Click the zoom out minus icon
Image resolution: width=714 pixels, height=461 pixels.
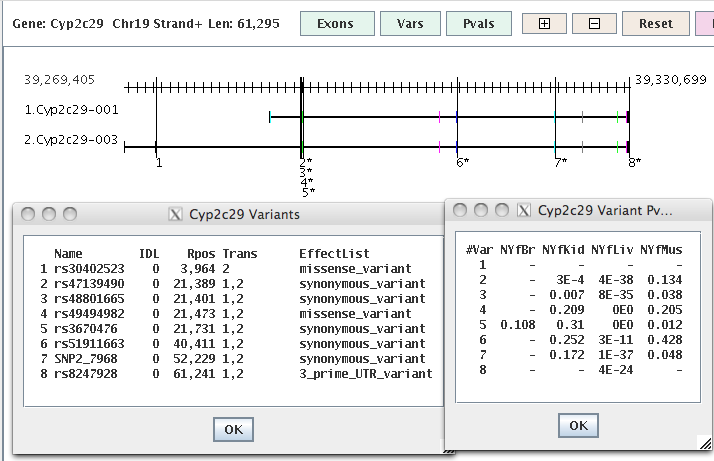(x=594, y=23)
